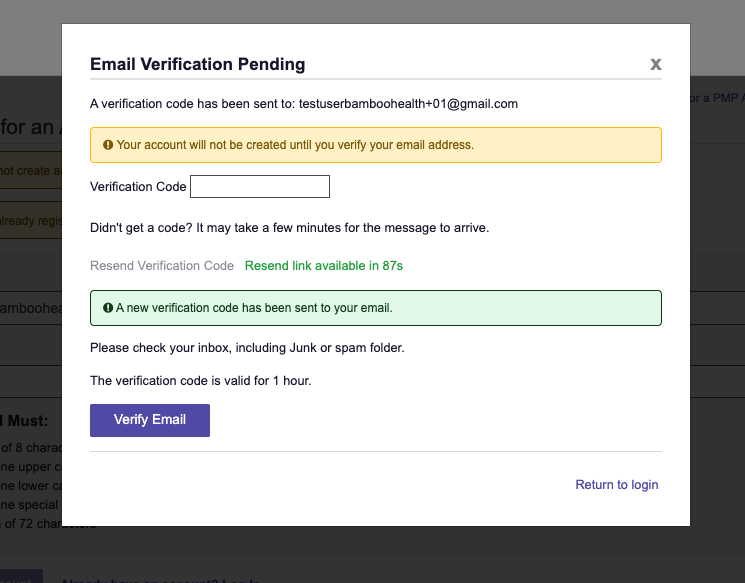The height and width of the screenshot is (583, 745).
Task: Click the Resend Verification Code link
Action: click(x=162, y=266)
